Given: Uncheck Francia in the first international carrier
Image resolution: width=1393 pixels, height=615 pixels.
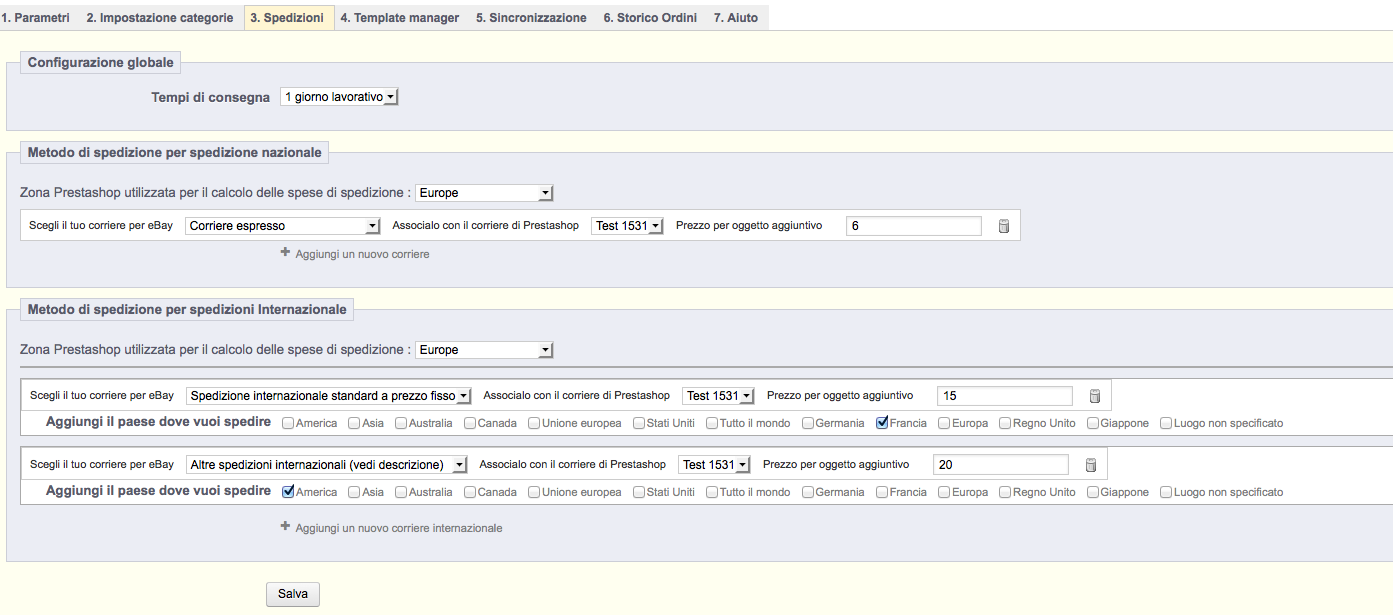Looking at the screenshot, I should click(882, 423).
